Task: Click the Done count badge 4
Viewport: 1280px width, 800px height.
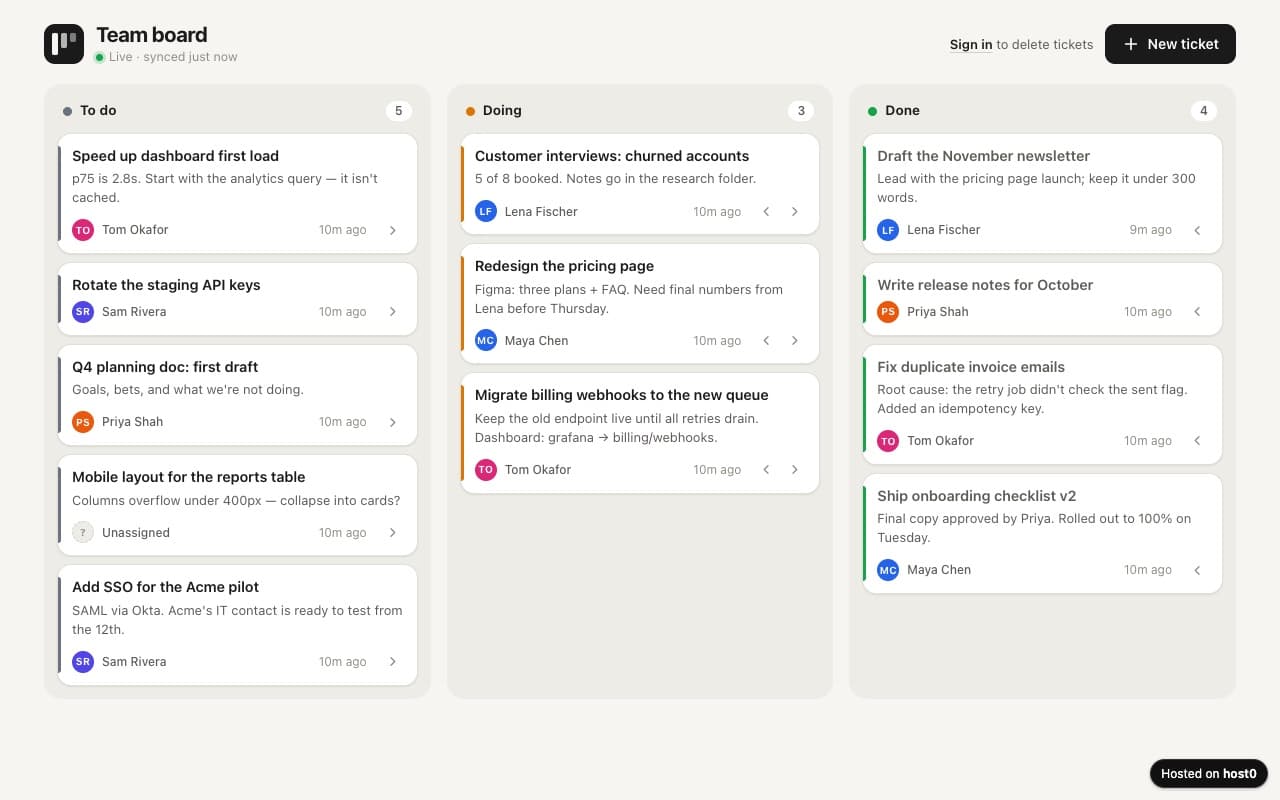Action: coord(1204,111)
